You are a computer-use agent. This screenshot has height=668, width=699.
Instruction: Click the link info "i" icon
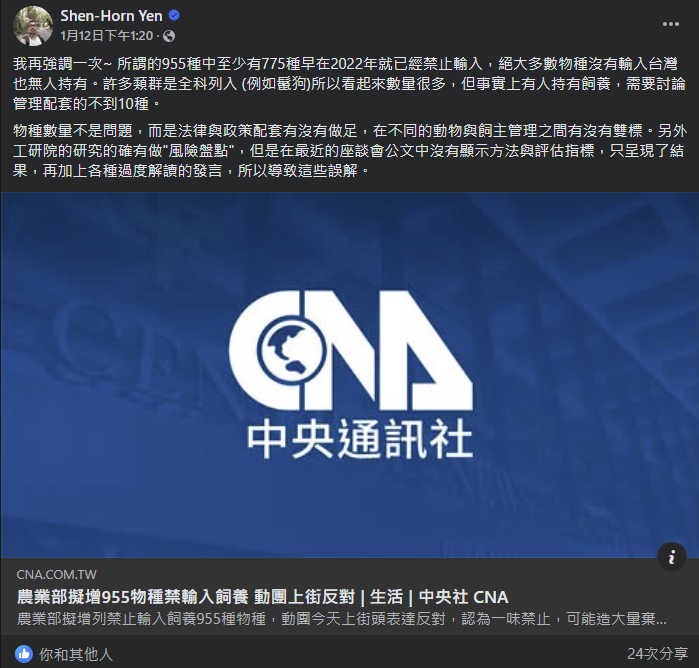coord(671,556)
